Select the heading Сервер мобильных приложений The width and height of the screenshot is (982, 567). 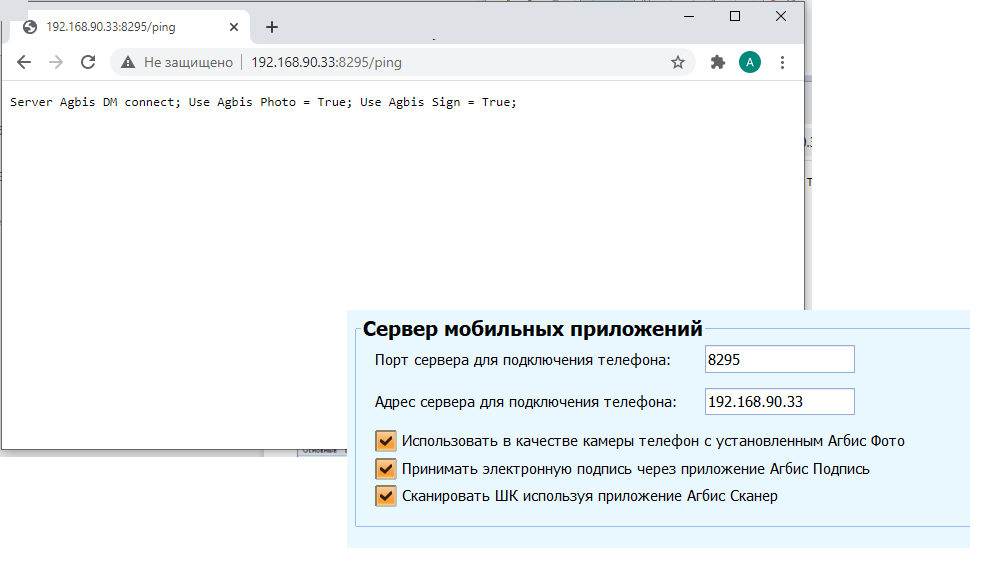click(532, 329)
